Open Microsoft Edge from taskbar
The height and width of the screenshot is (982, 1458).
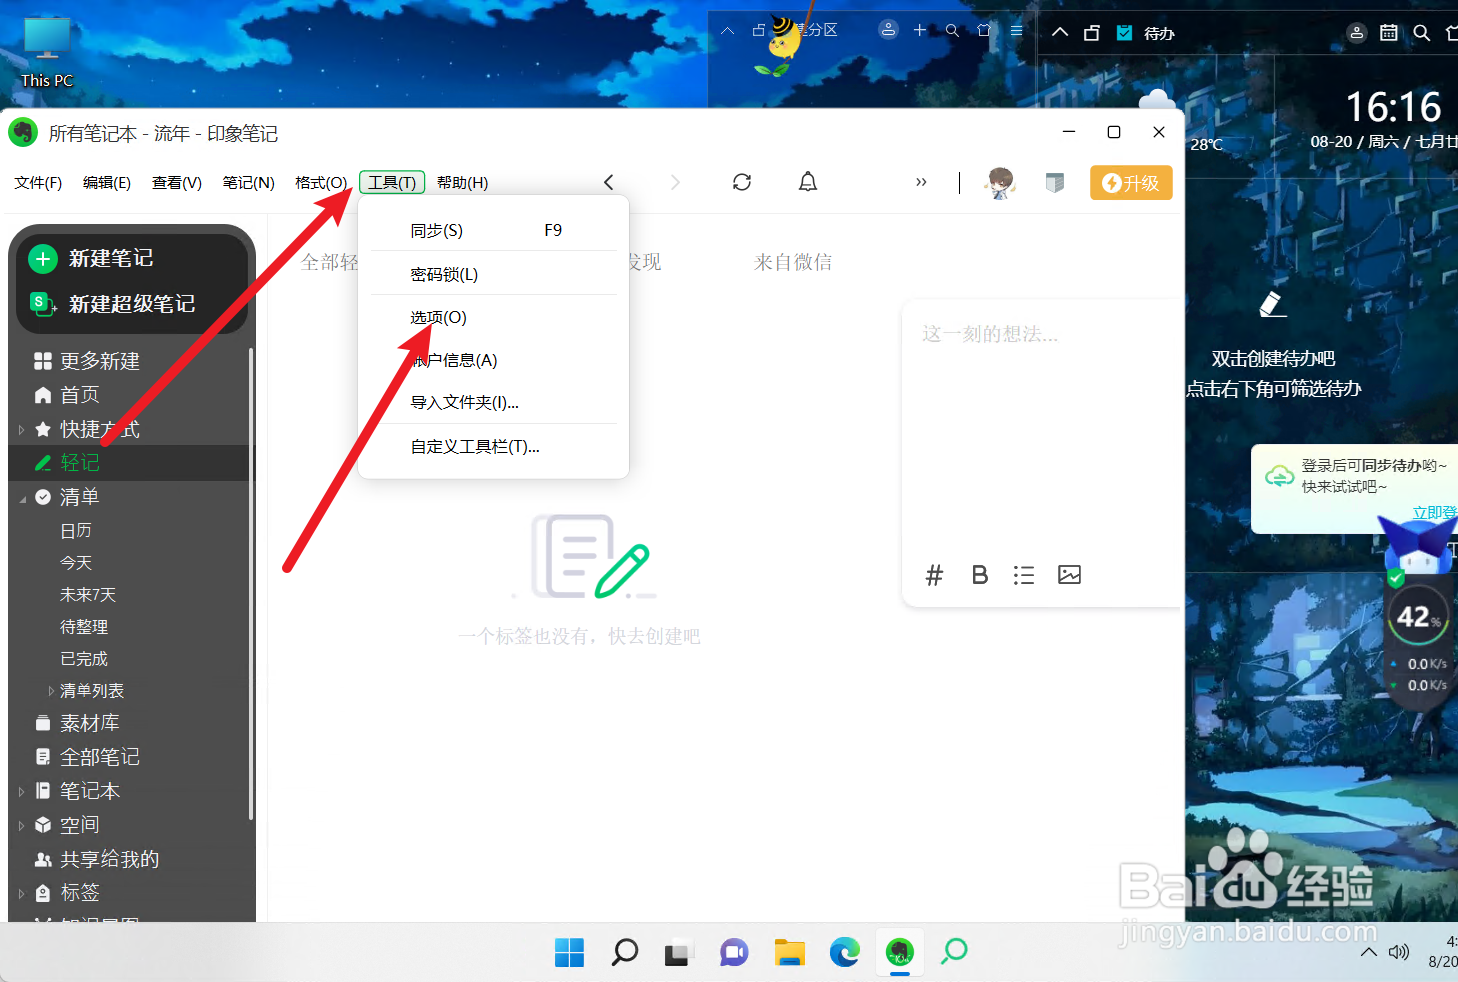845,952
